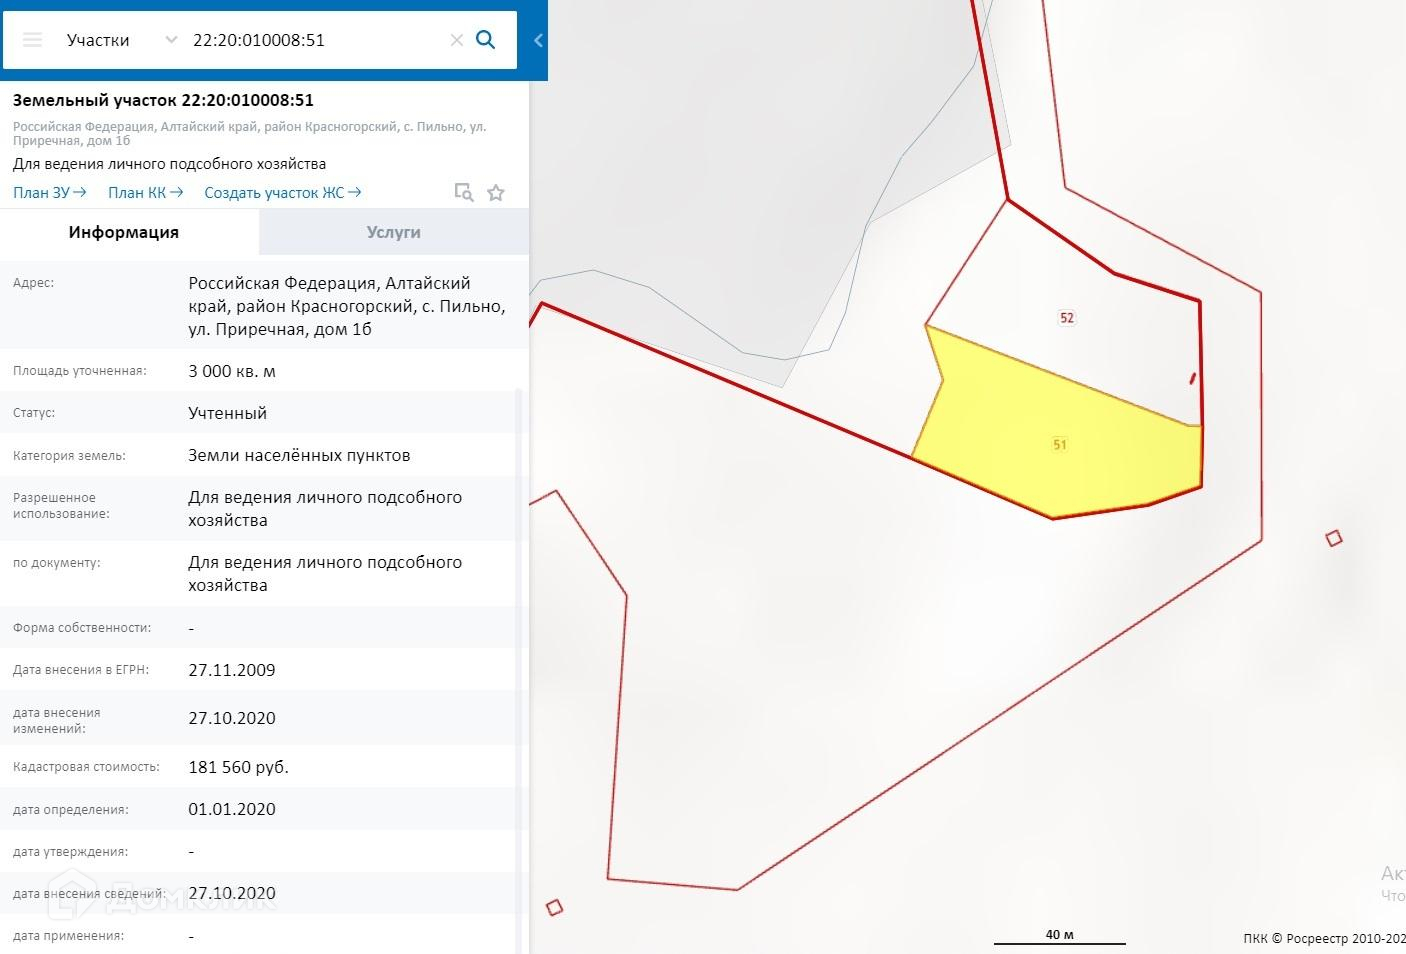Image resolution: width=1406 pixels, height=954 pixels.
Task: Select the дата утверждения label
Action: (x=70, y=852)
